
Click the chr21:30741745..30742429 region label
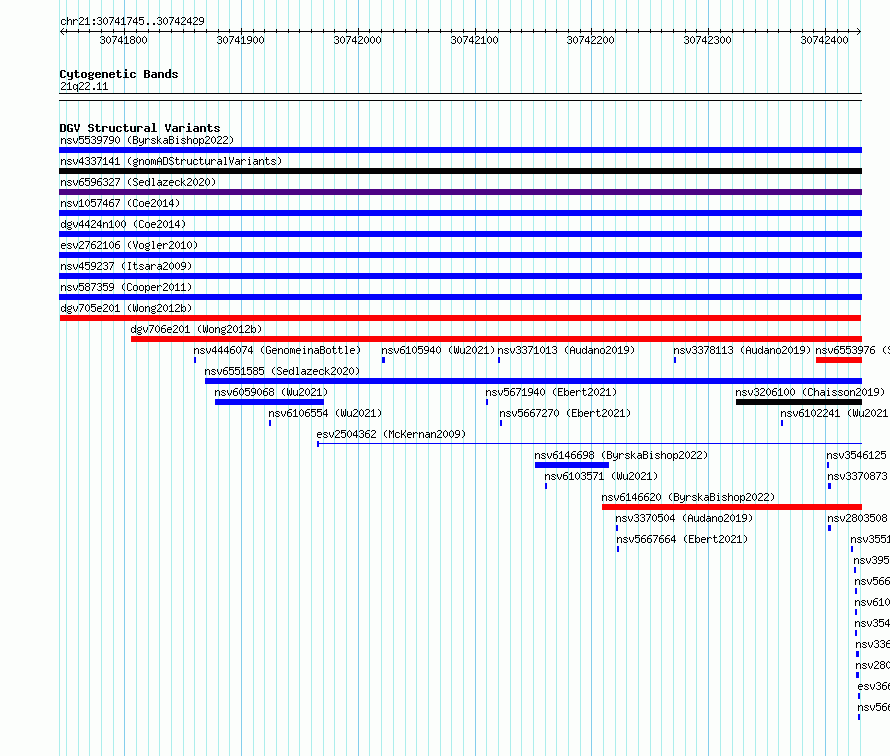coord(132,21)
